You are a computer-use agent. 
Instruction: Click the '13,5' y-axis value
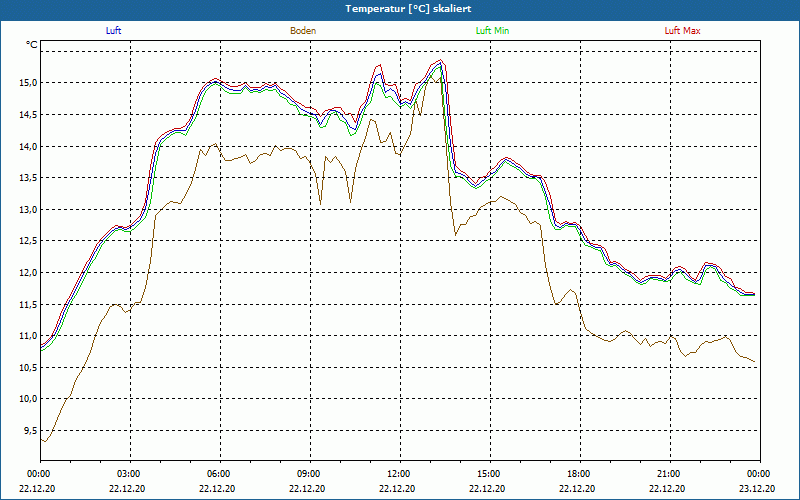(x=29, y=178)
